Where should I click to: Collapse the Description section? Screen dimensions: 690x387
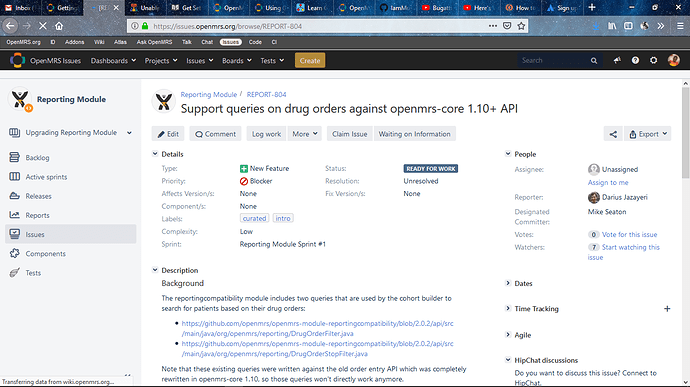(155, 270)
